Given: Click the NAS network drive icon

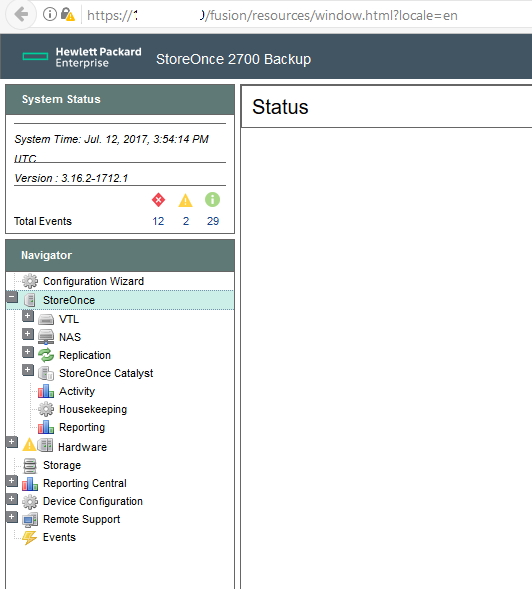Looking at the screenshot, I should coord(46,337).
